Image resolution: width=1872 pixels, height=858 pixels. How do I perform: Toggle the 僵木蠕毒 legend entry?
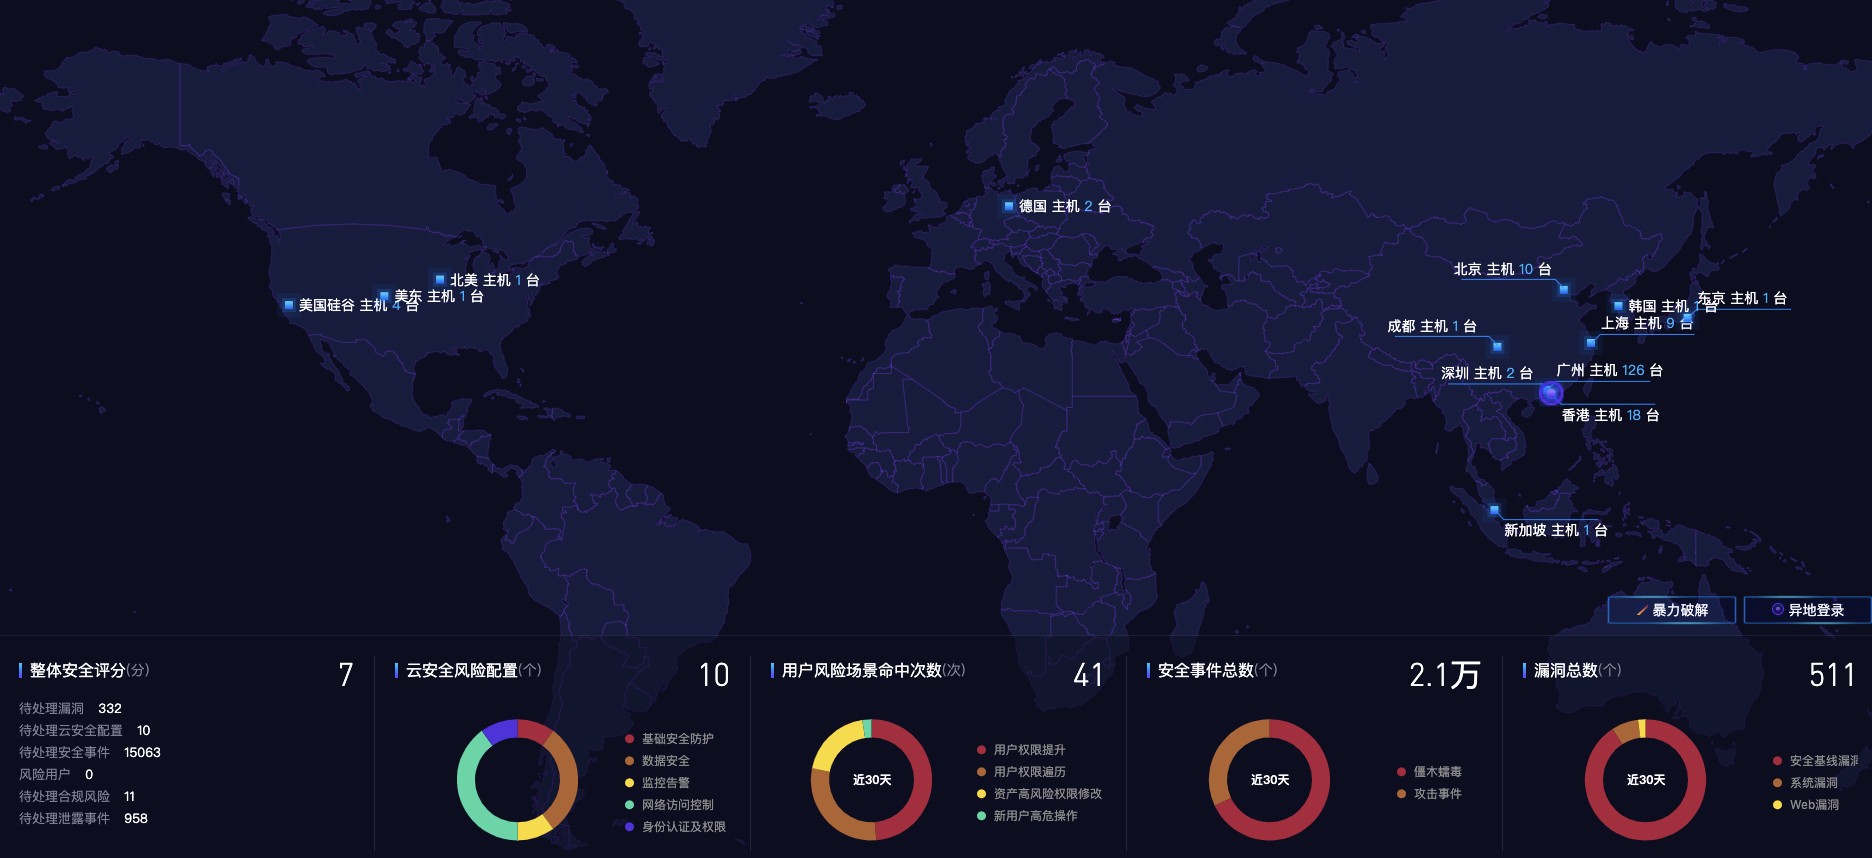point(1429,772)
